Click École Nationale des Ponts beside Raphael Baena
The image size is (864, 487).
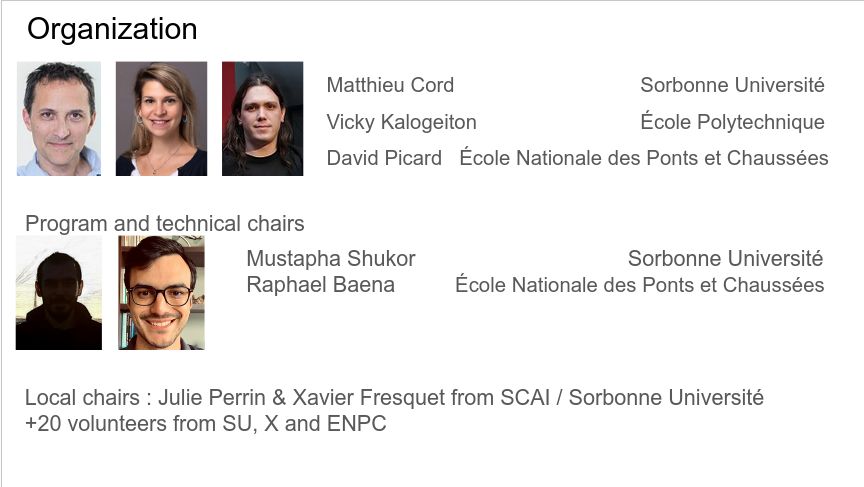pos(639,284)
